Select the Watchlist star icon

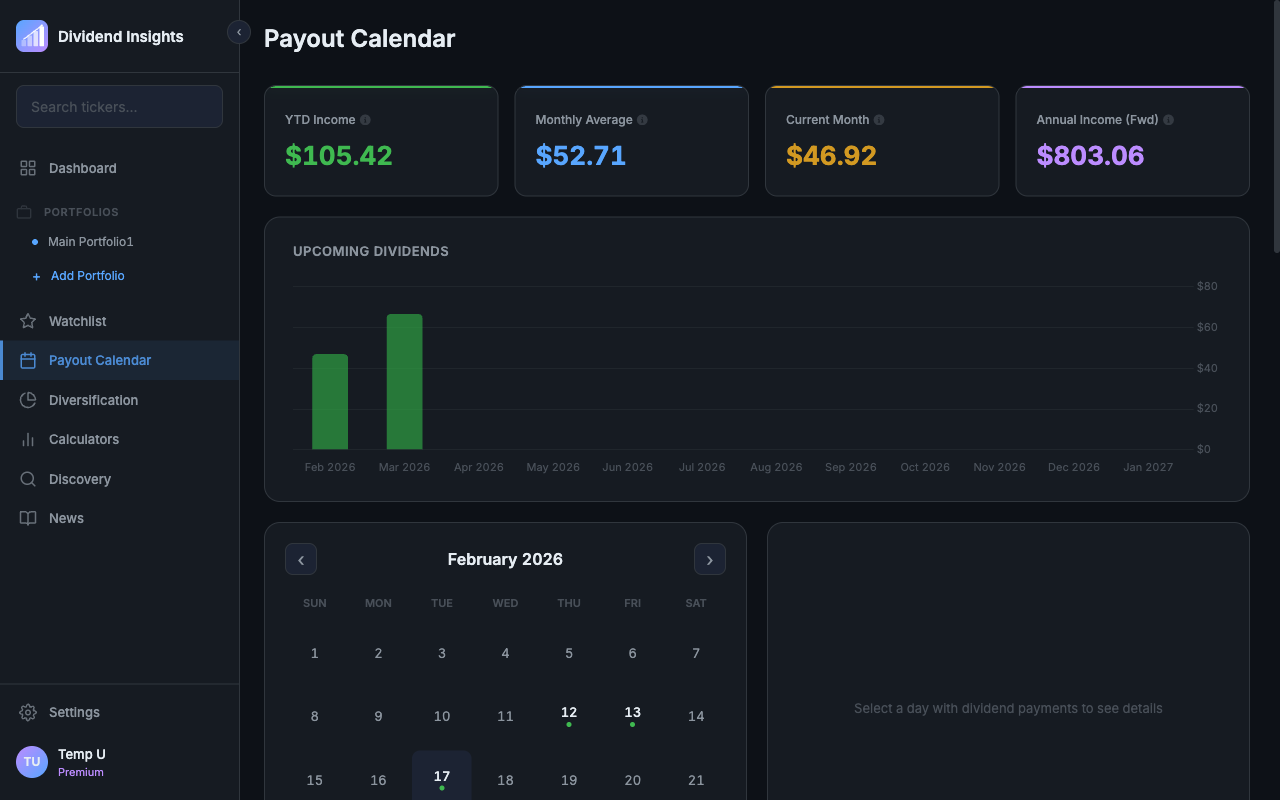click(x=28, y=321)
